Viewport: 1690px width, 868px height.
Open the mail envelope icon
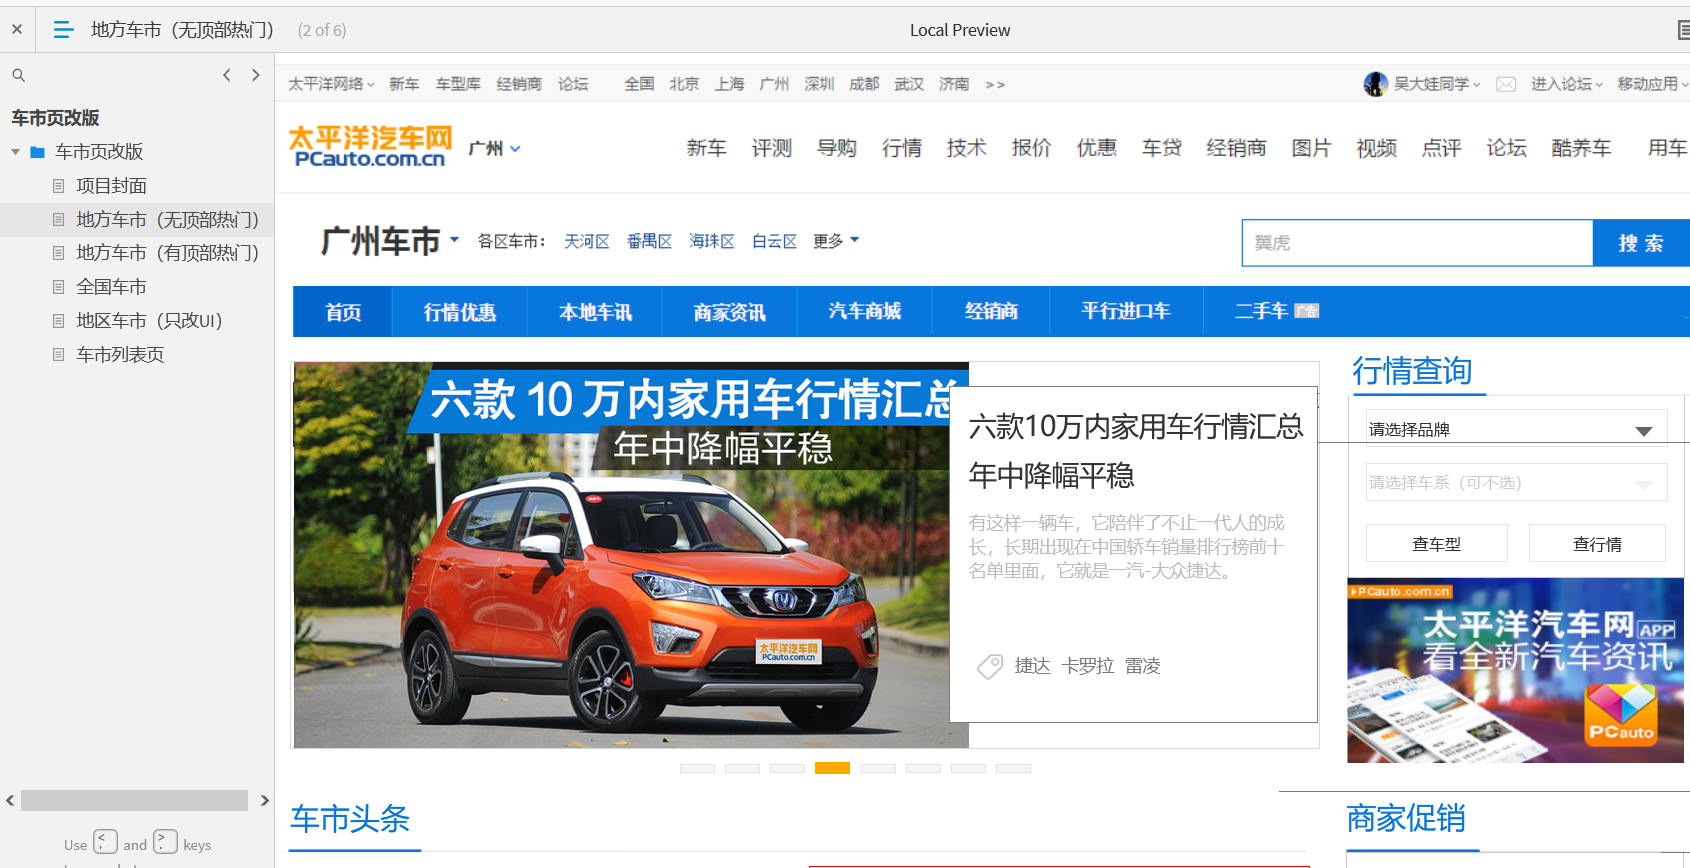tap(1506, 84)
